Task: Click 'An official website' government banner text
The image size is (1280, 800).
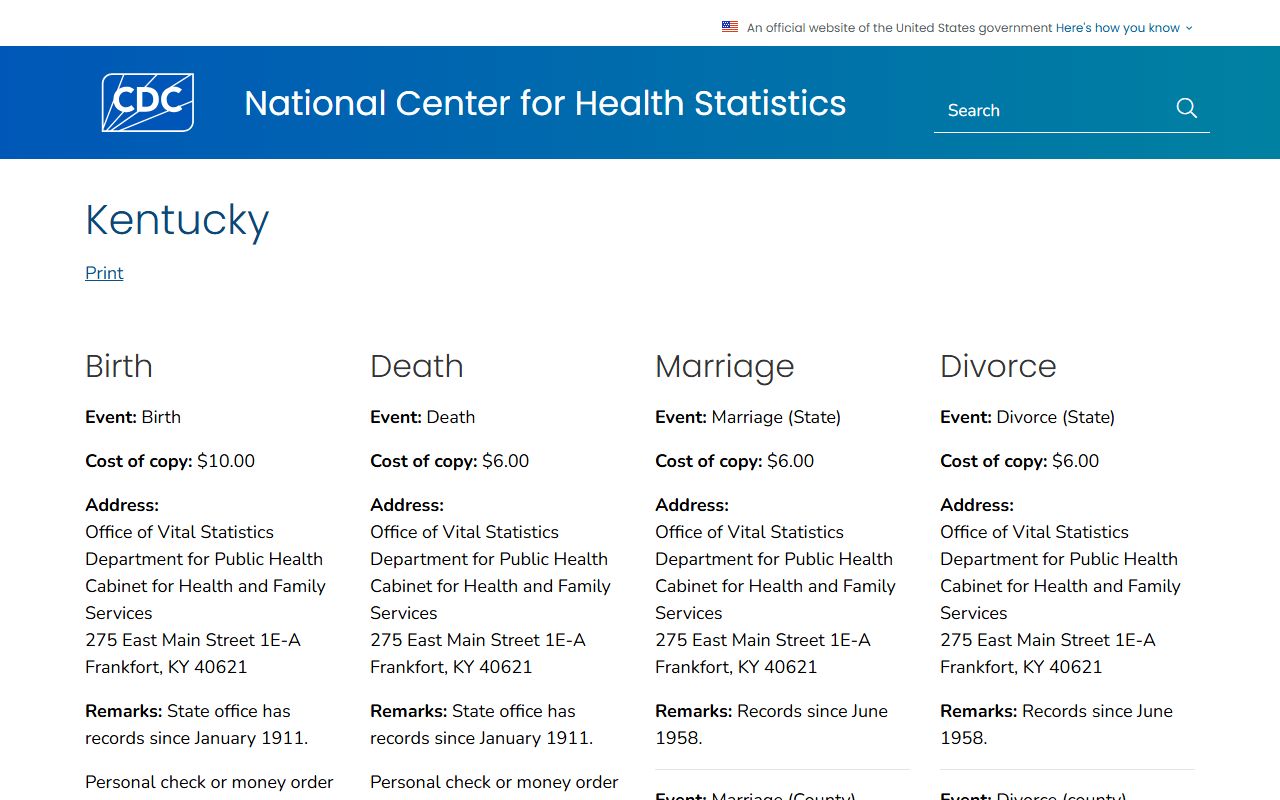Action: (900, 28)
